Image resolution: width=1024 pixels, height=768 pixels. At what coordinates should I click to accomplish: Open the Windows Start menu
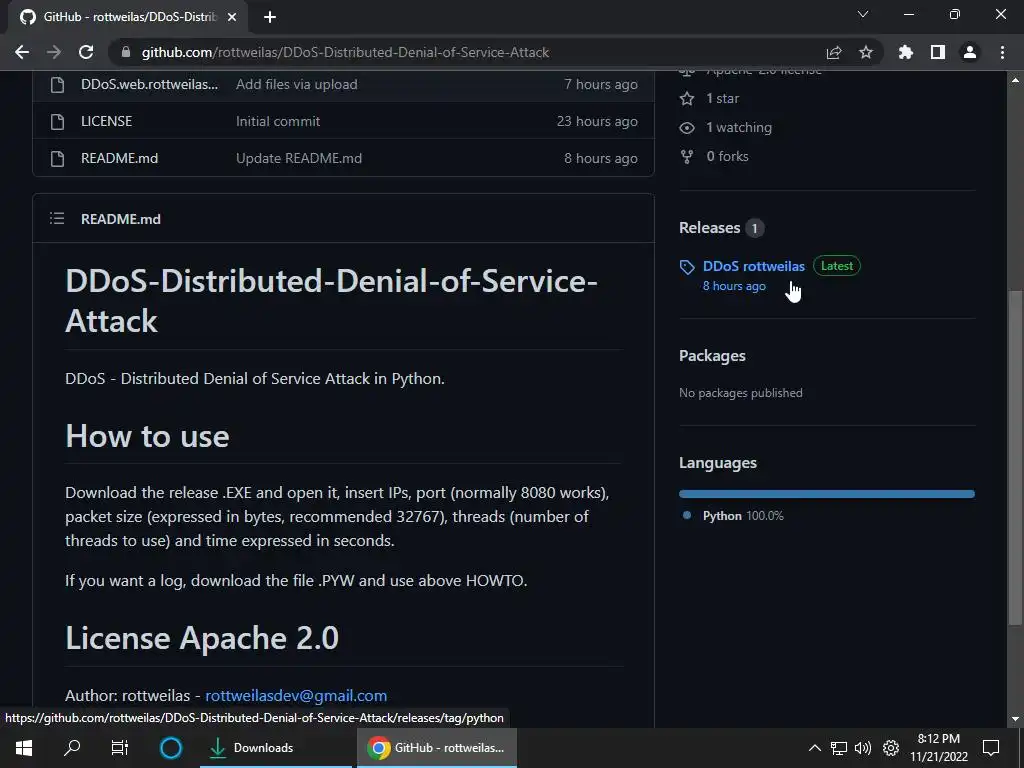[24, 748]
